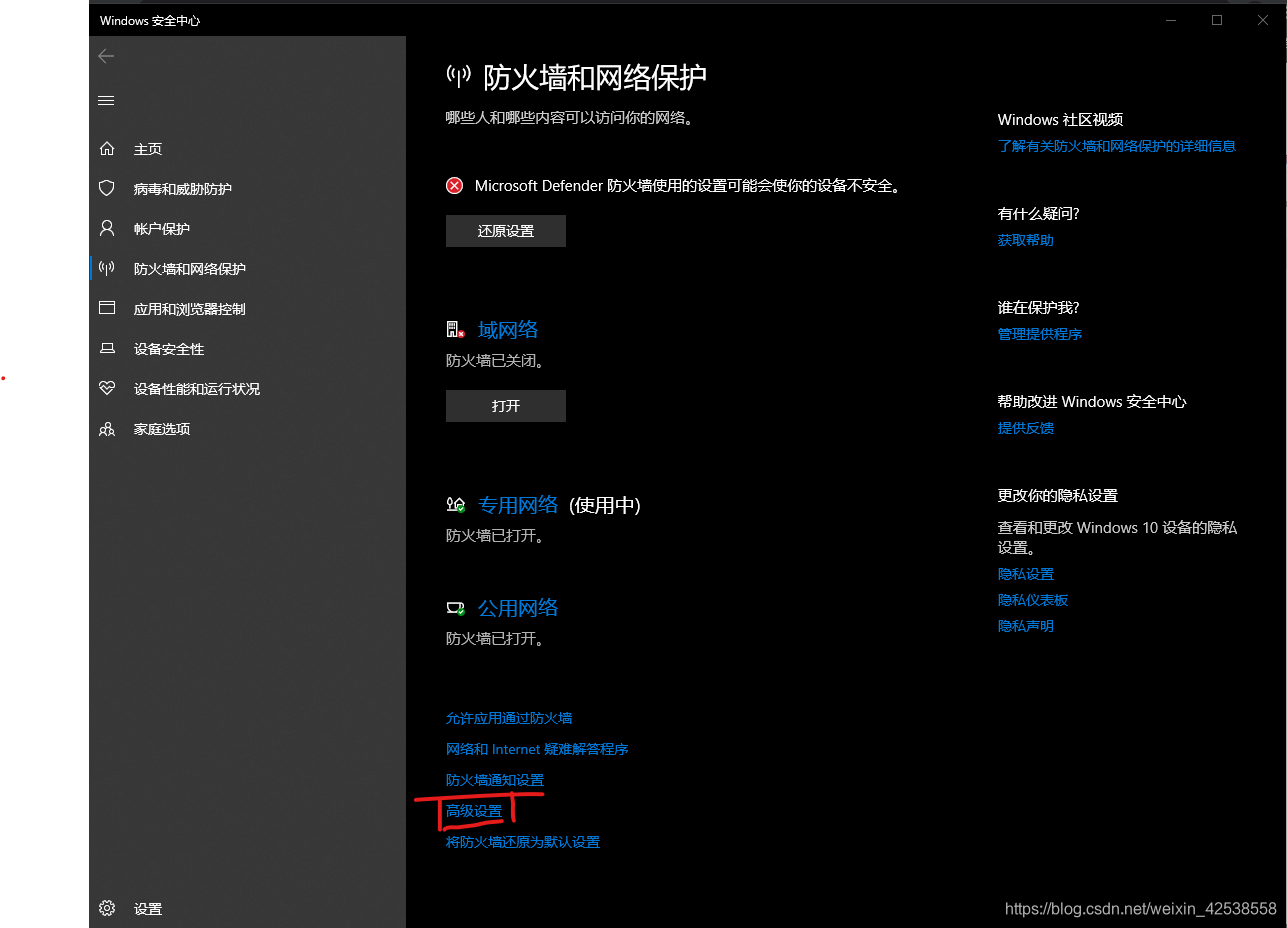Screen dimensions: 1287x928
Task: Go to 病毒和威胁防护 section
Action: click(x=183, y=189)
